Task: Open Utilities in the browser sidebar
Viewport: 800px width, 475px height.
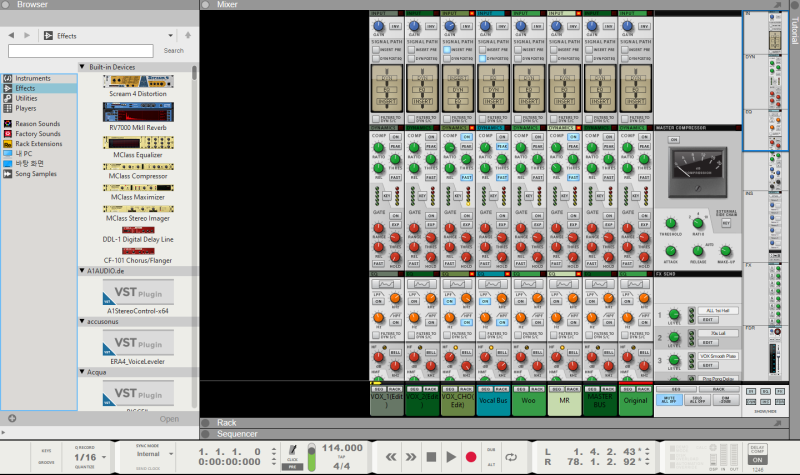Action: pyautogui.click(x=26, y=98)
